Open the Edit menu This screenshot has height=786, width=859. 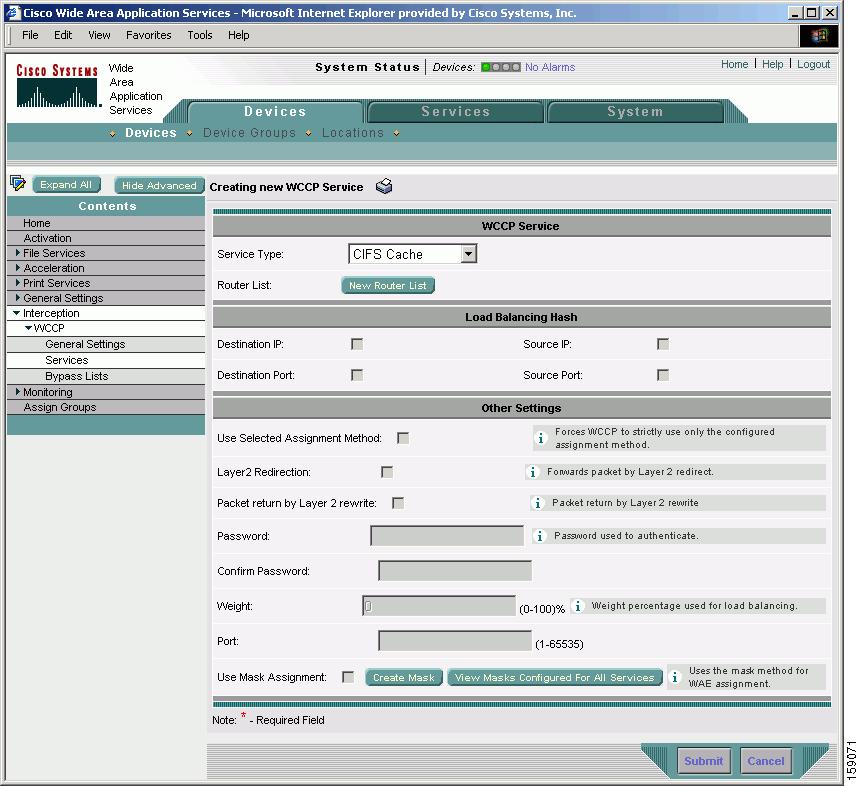(x=63, y=35)
